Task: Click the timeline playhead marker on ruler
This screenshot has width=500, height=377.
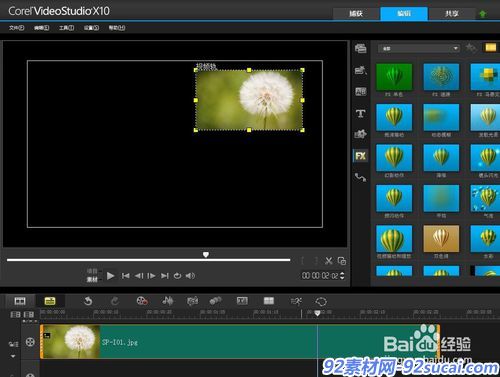Action: click(x=317, y=313)
